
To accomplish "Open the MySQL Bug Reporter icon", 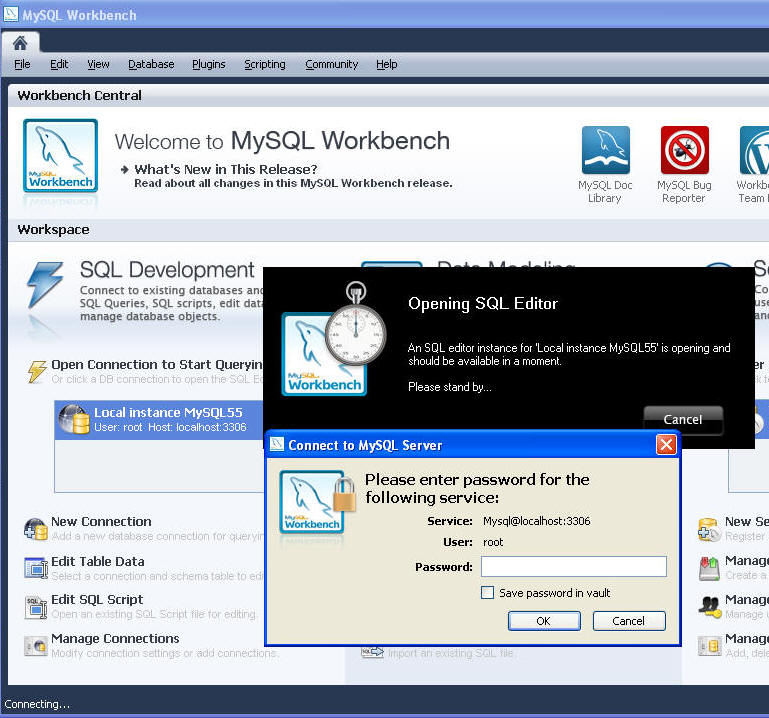I will click(x=685, y=150).
